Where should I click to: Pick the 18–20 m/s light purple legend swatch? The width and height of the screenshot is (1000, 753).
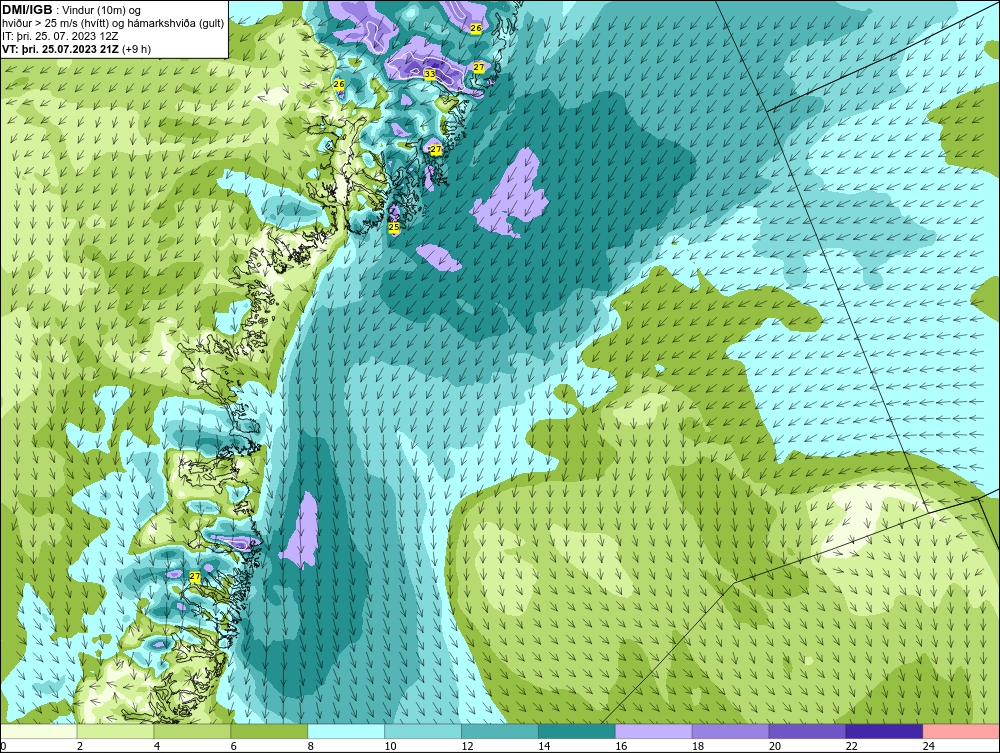(x=730, y=731)
